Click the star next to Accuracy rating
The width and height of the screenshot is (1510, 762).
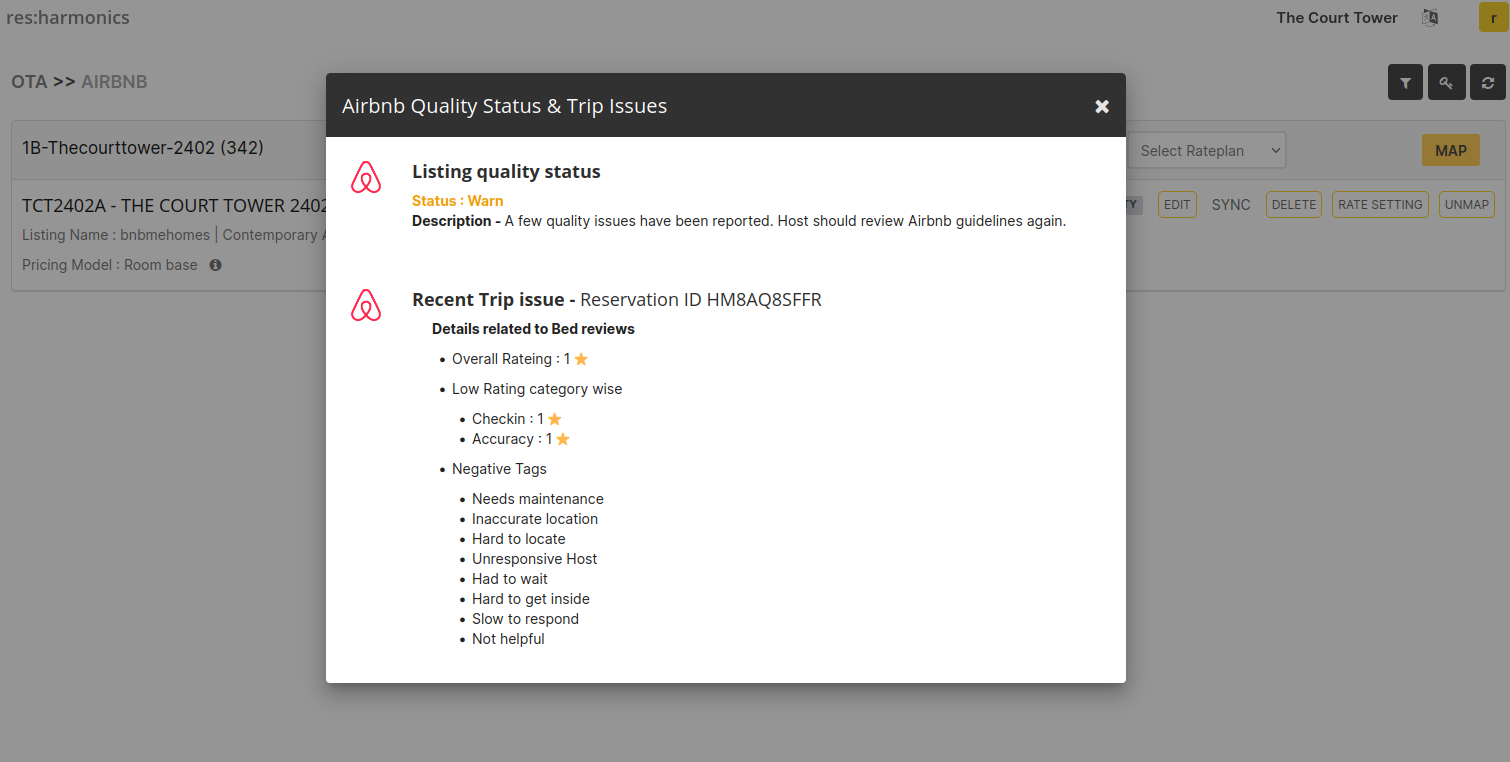563,439
